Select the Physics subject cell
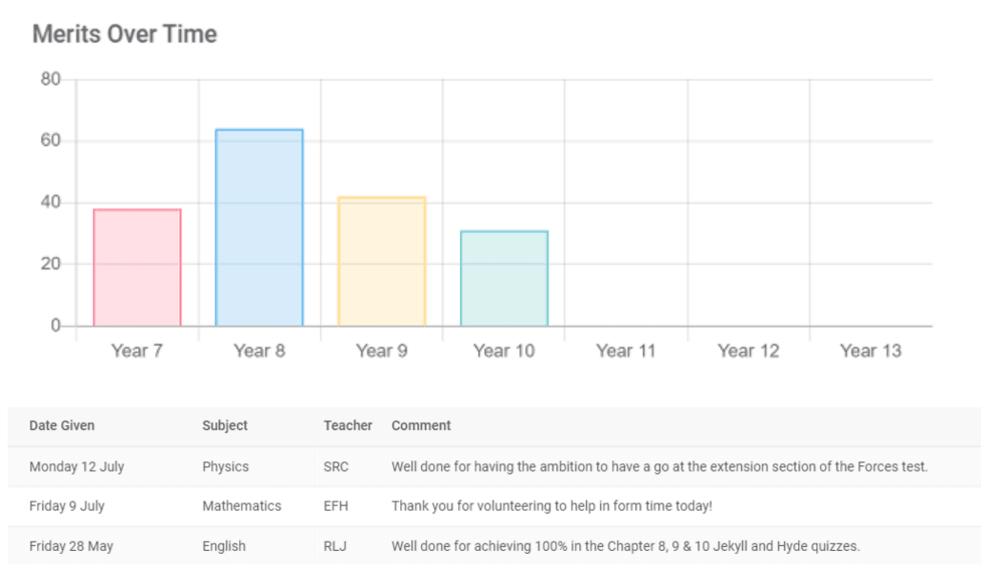1000x570 pixels. pyautogui.click(x=225, y=467)
